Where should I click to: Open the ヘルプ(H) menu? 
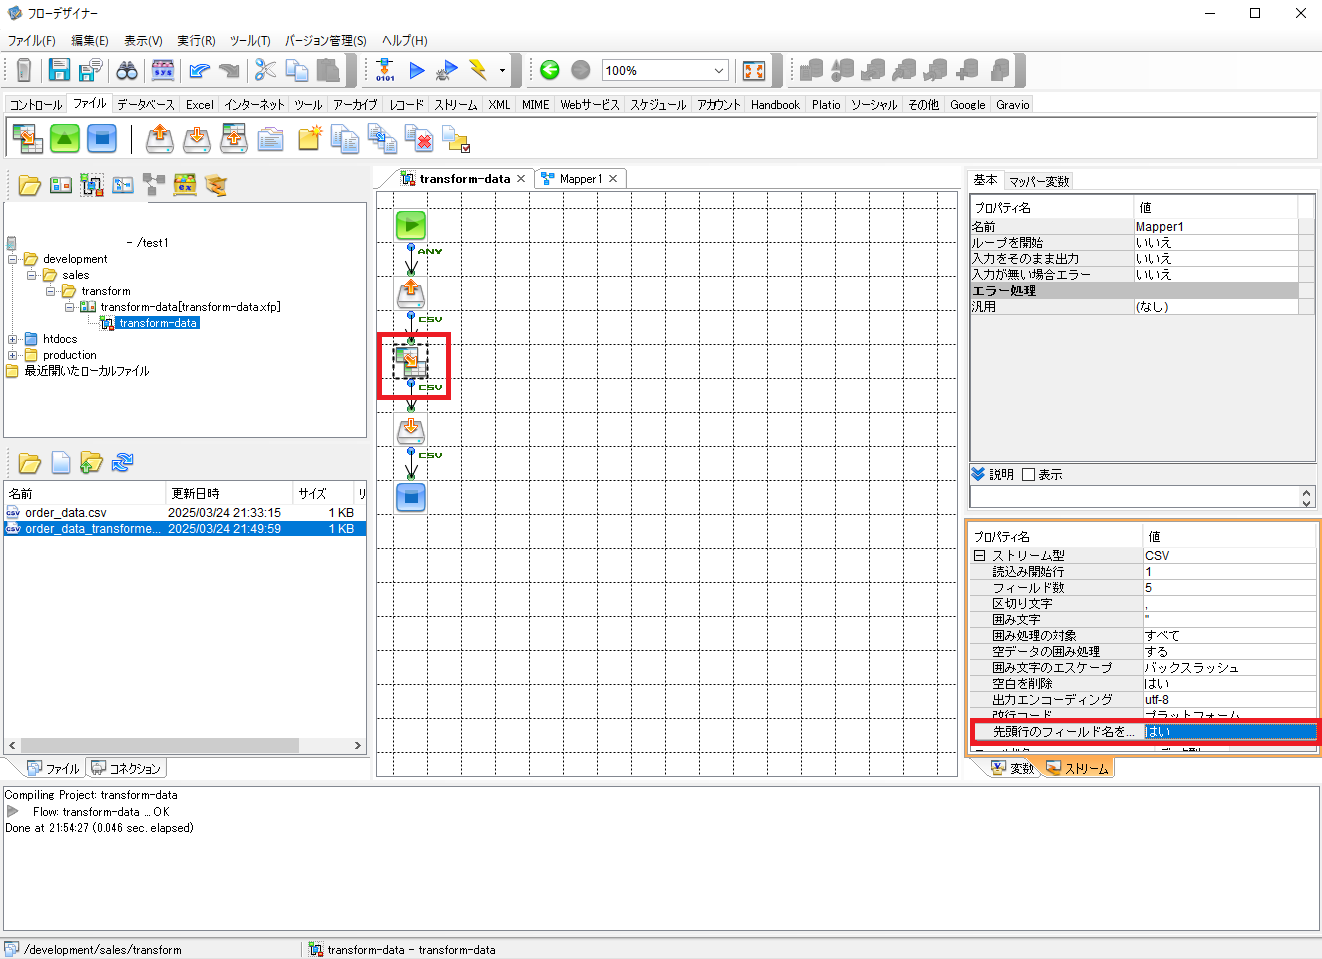(404, 41)
